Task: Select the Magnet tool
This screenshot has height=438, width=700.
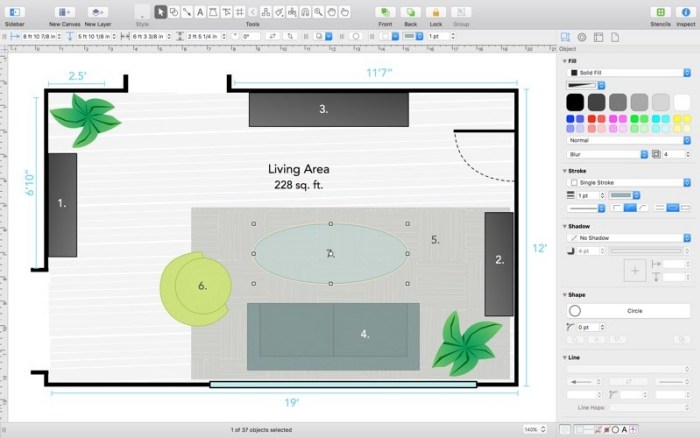Action: (305, 12)
